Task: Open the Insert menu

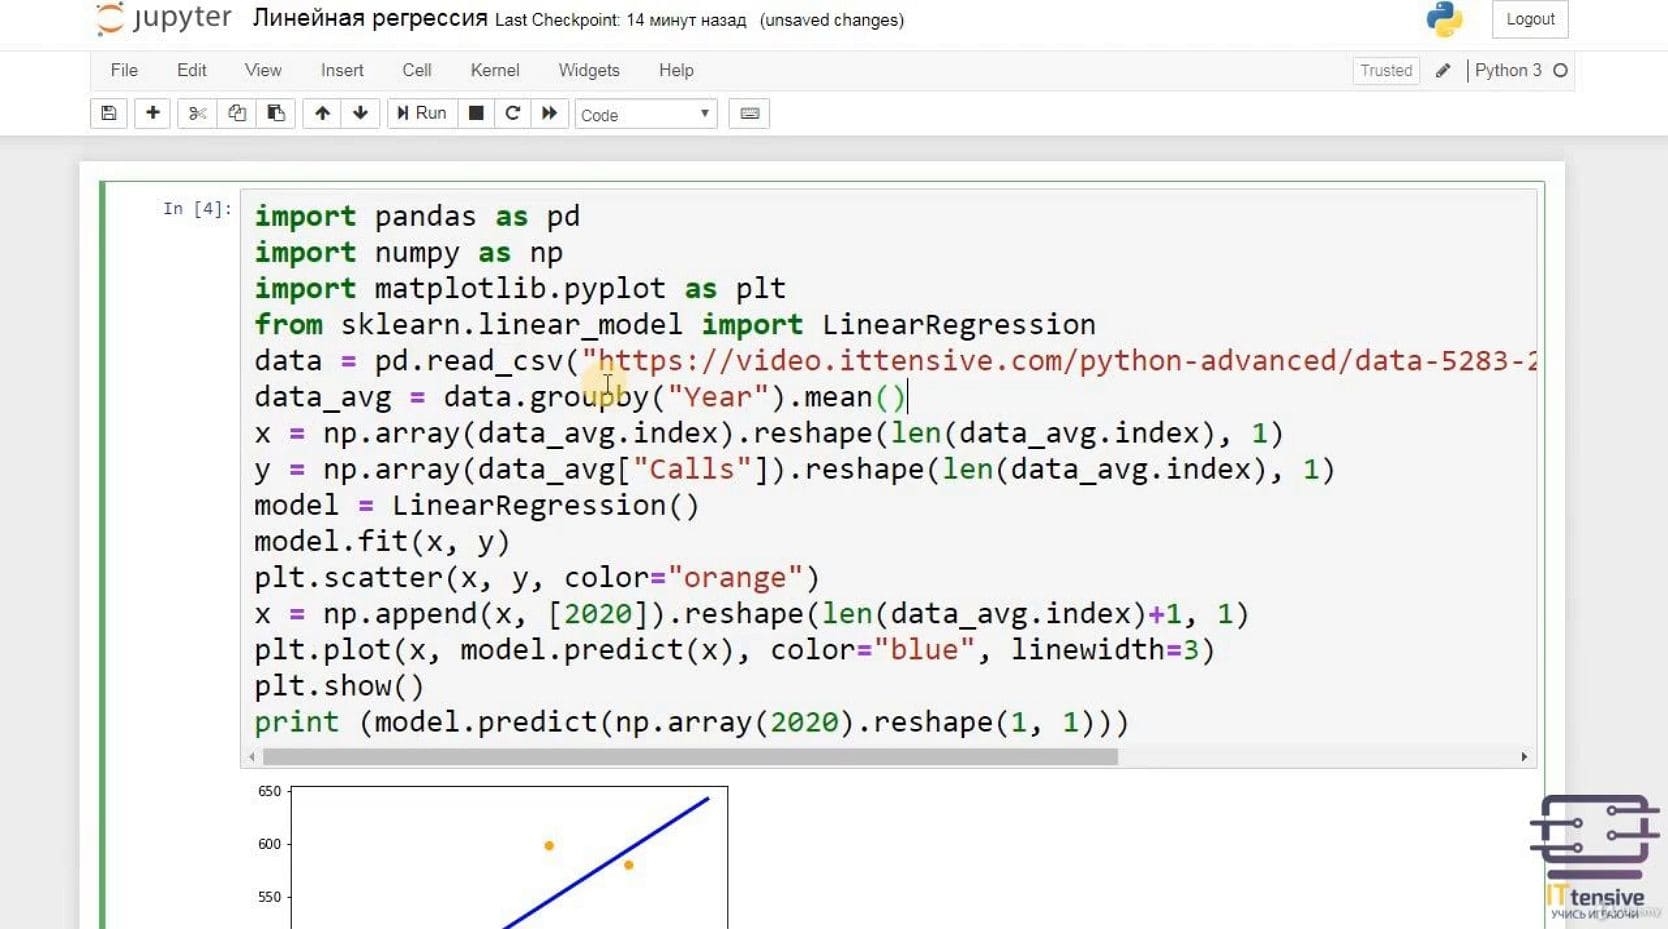Action: point(342,71)
